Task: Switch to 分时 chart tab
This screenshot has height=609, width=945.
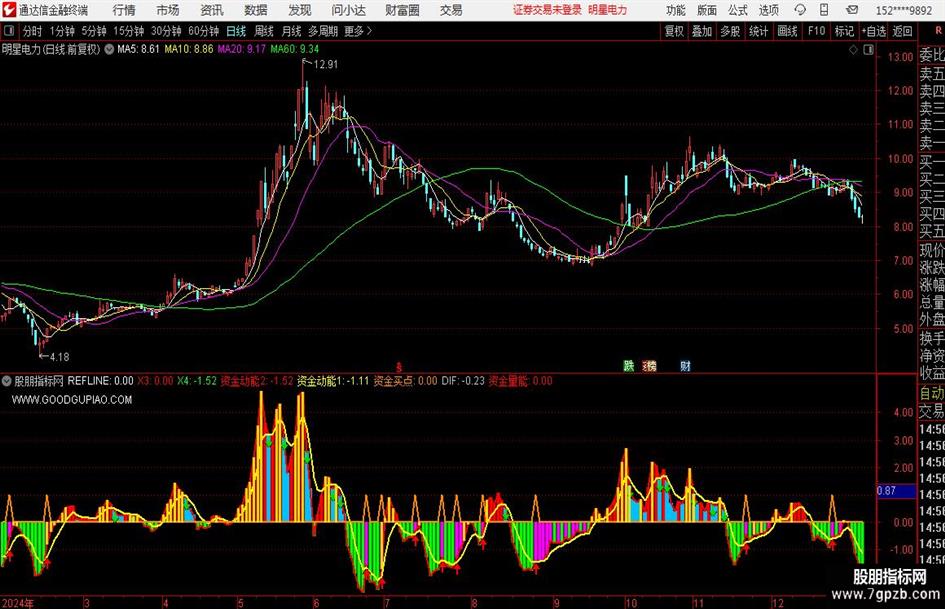Action: [x=32, y=31]
